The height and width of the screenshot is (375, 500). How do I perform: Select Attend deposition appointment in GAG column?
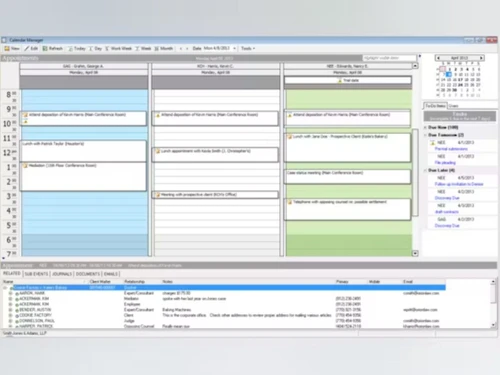click(x=83, y=118)
